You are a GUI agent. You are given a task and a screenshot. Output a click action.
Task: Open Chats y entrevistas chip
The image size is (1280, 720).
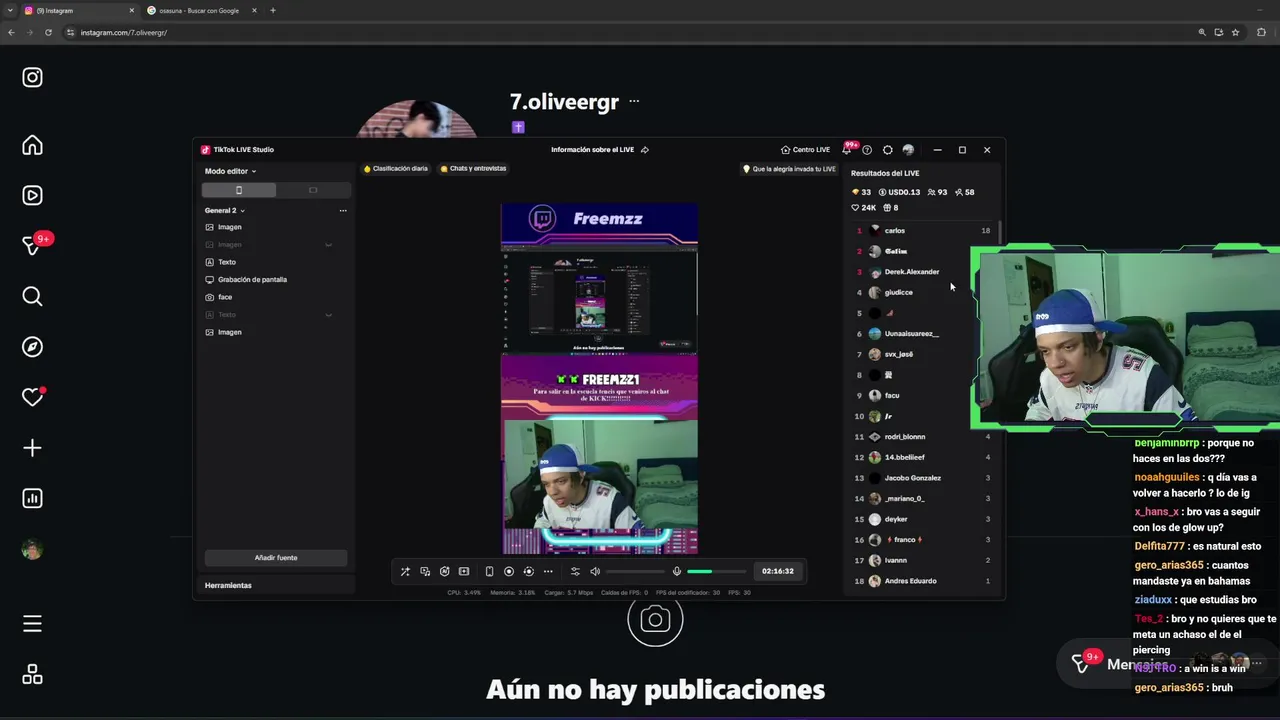coord(474,168)
